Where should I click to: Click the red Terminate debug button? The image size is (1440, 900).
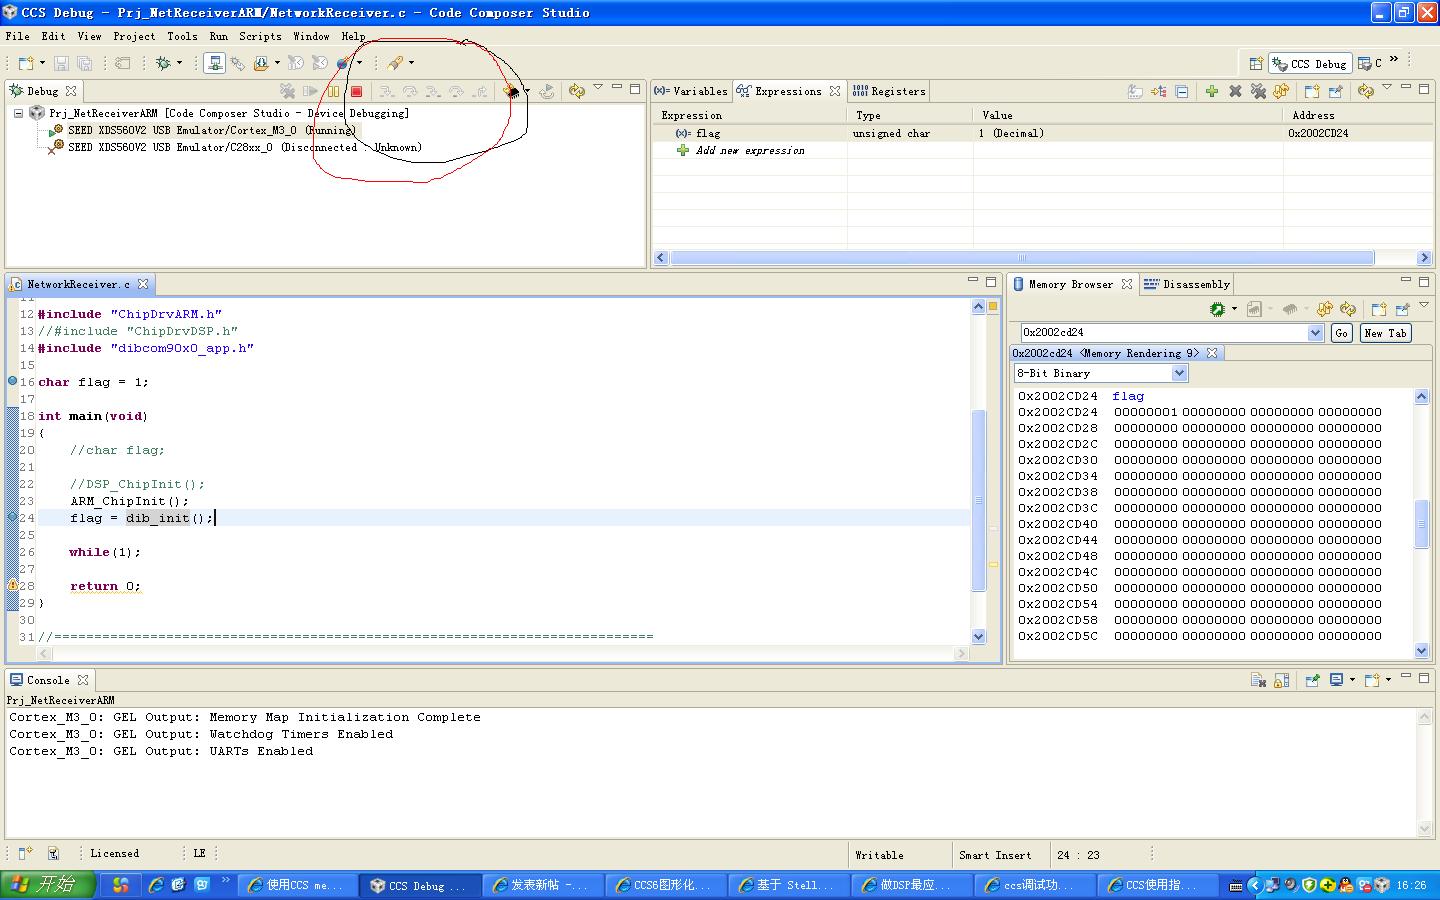[x=356, y=91]
